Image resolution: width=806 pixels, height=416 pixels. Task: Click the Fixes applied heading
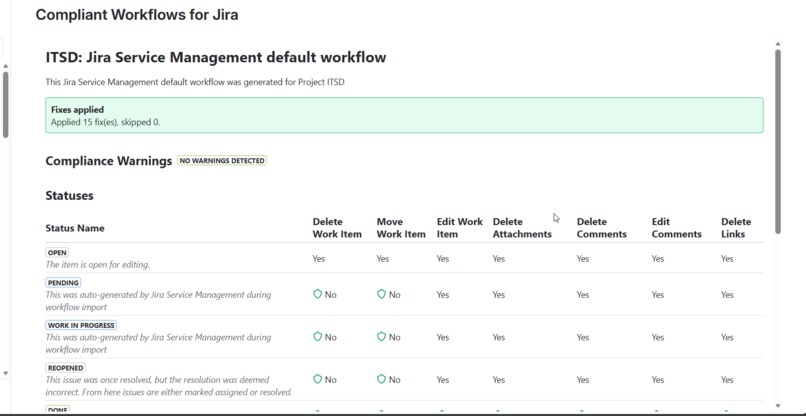[x=77, y=110]
